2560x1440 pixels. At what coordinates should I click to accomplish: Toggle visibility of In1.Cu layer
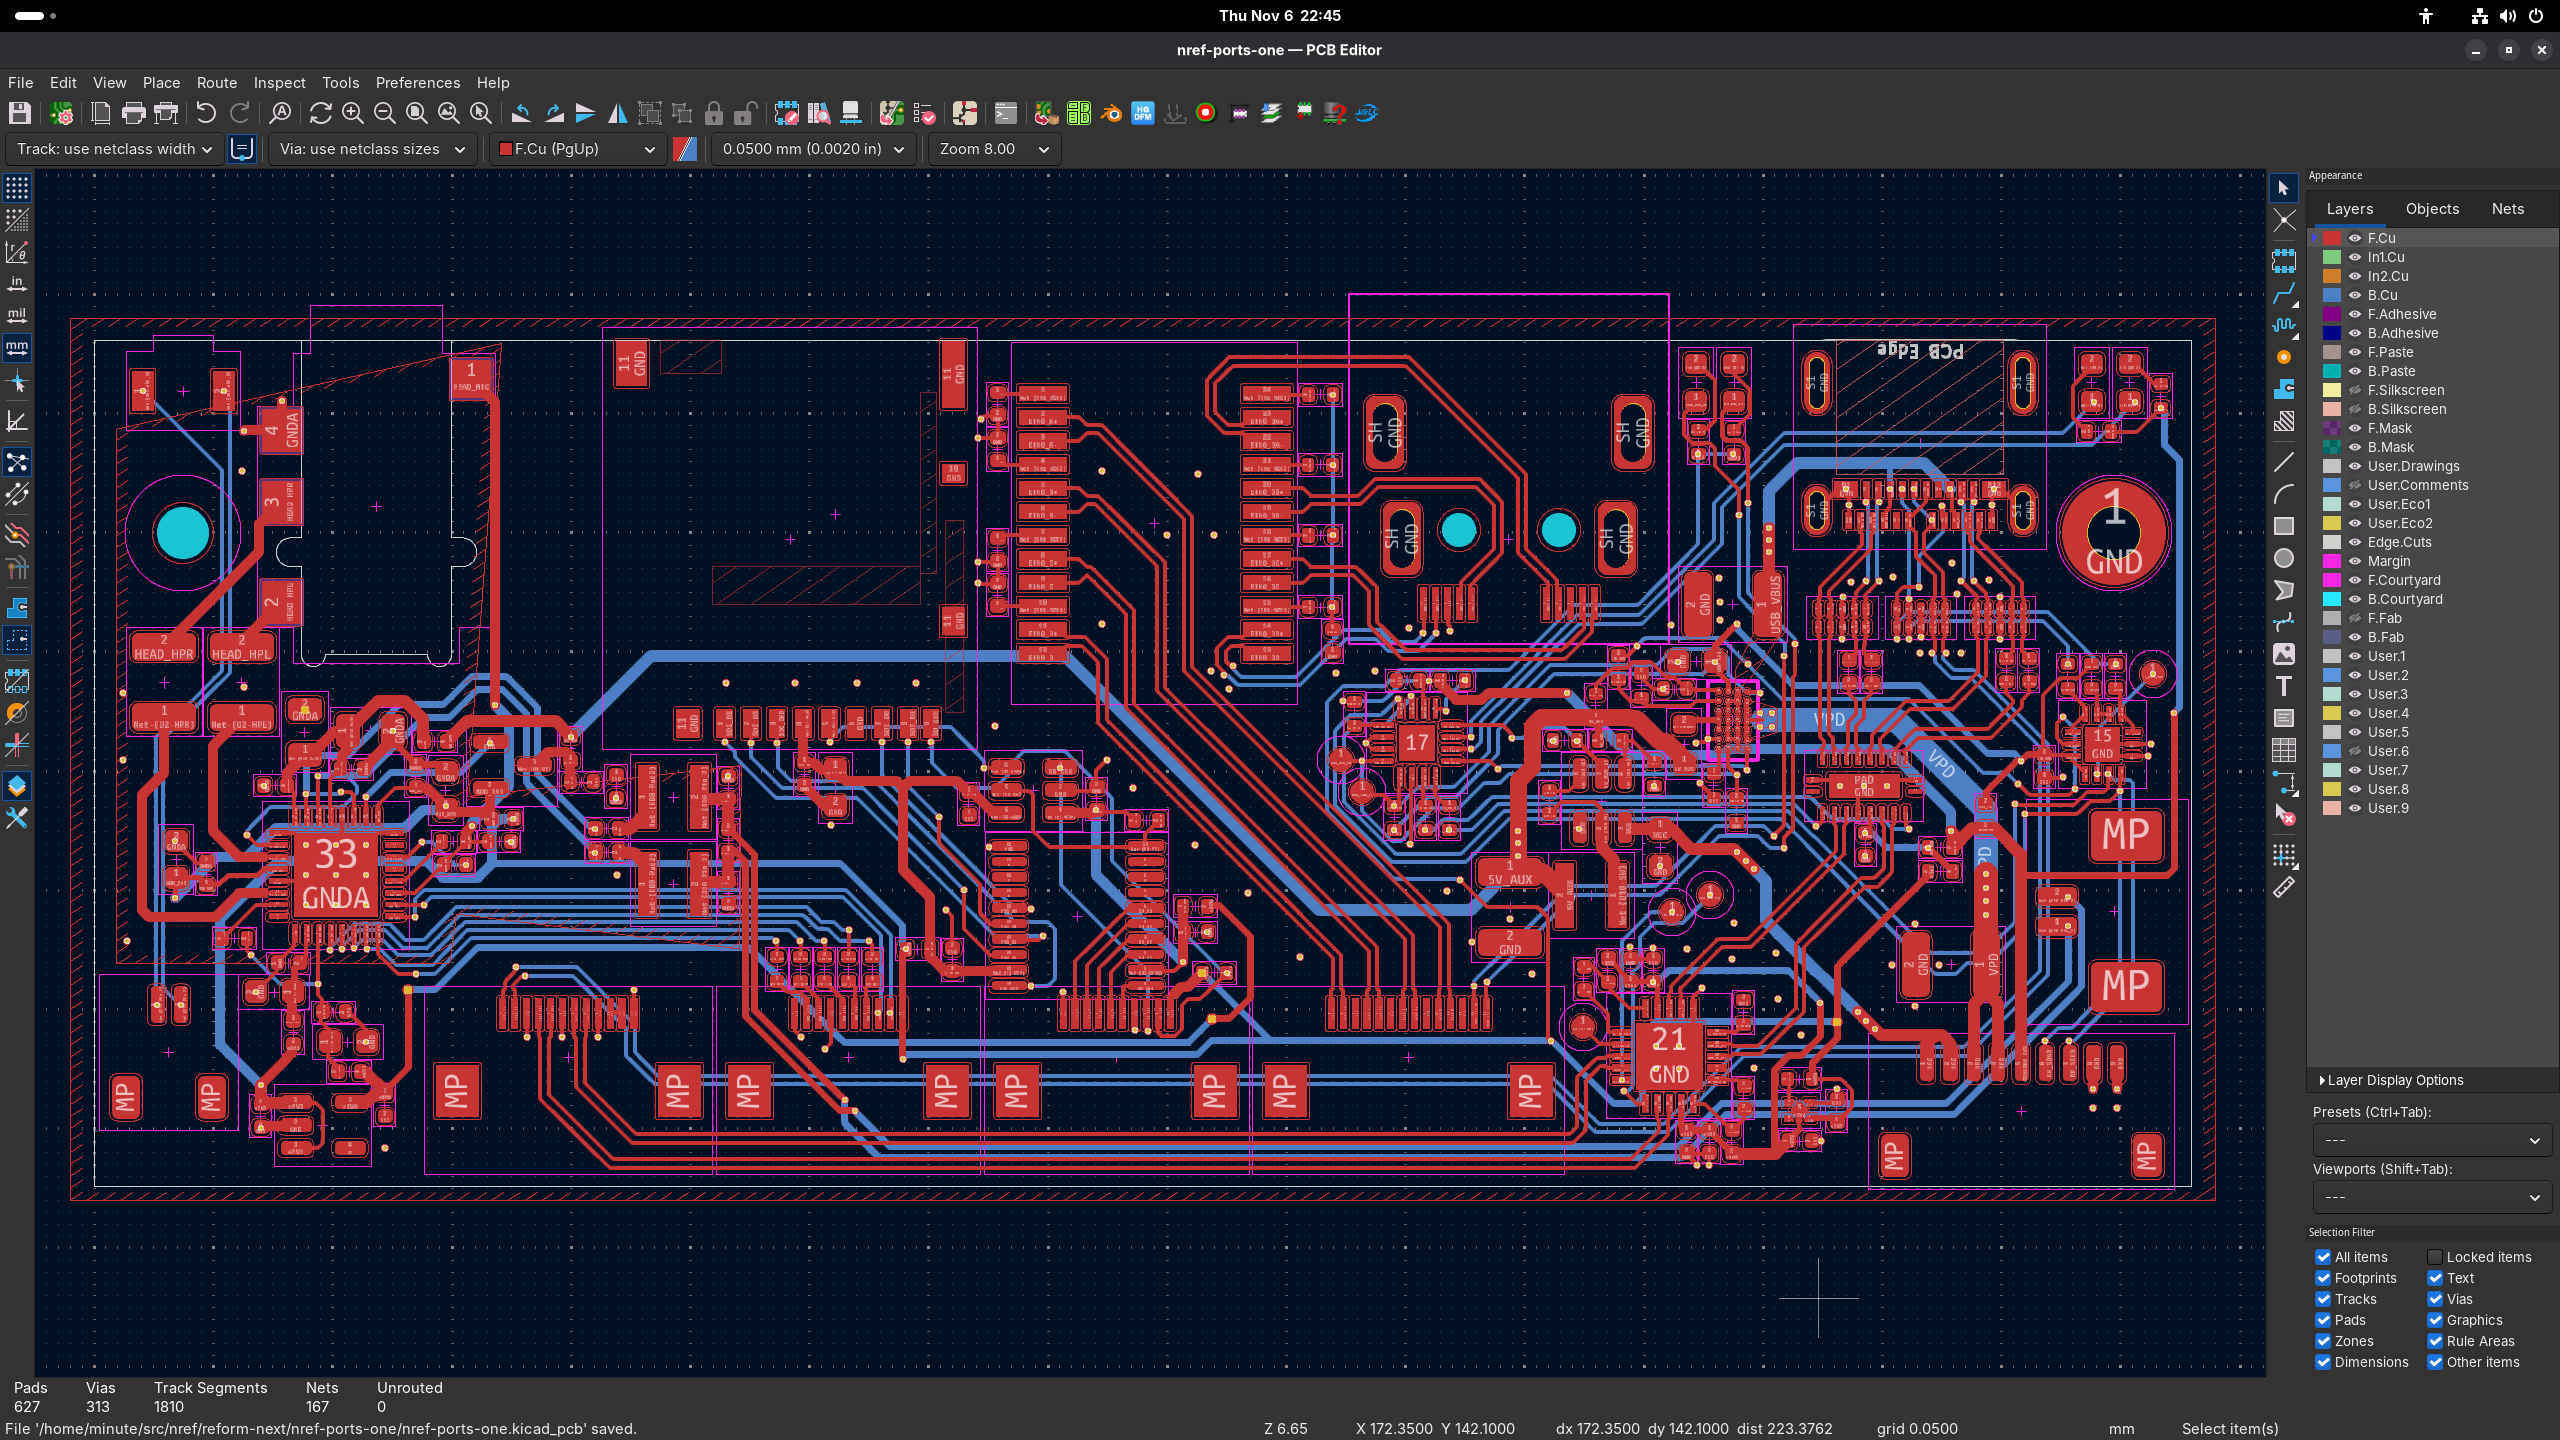click(2355, 257)
